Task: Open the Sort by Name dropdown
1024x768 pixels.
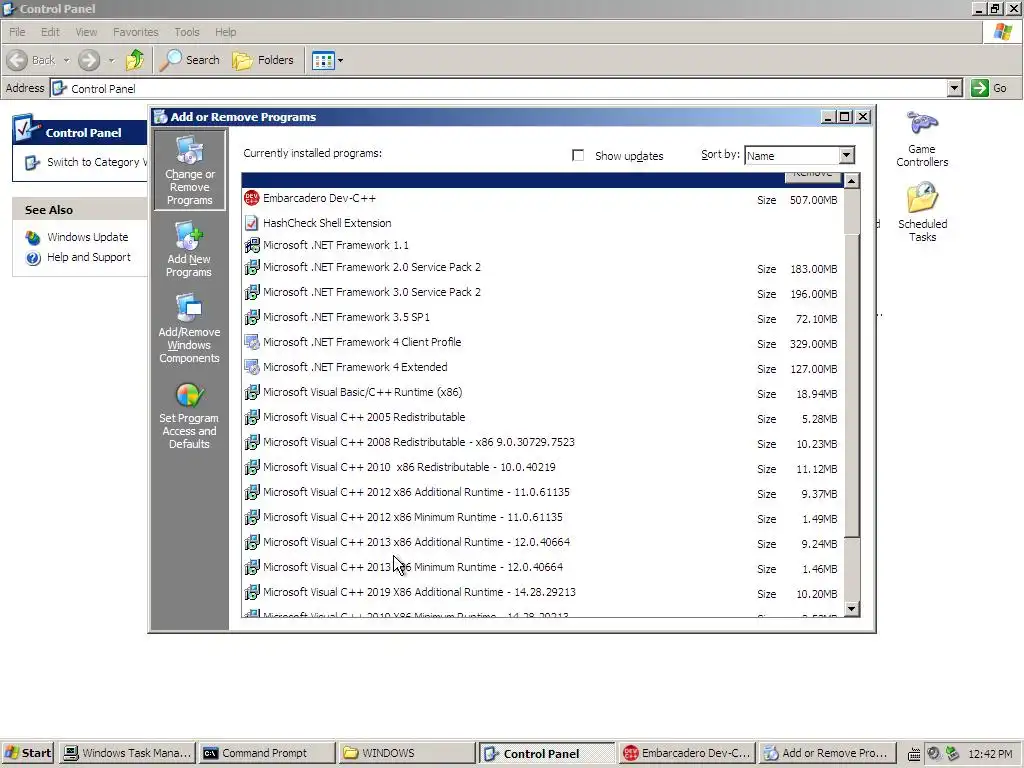Action: 846,155
